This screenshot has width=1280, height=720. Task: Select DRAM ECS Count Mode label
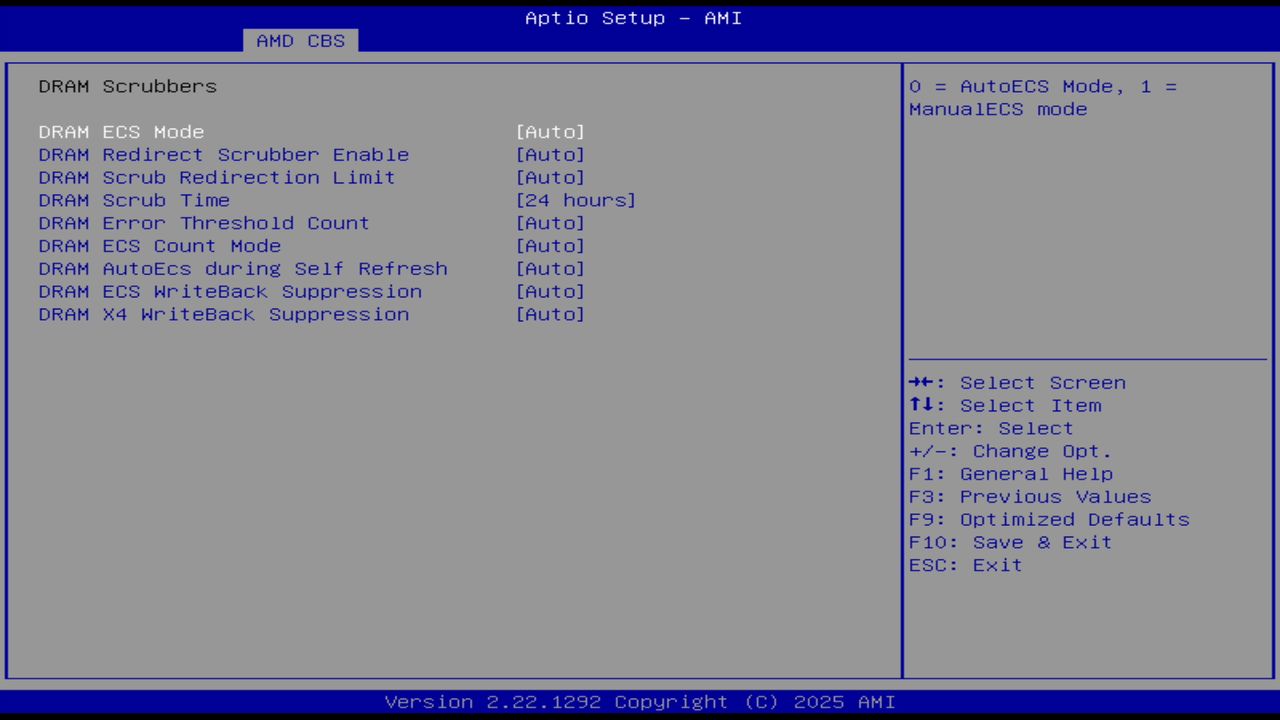[x=160, y=246]
